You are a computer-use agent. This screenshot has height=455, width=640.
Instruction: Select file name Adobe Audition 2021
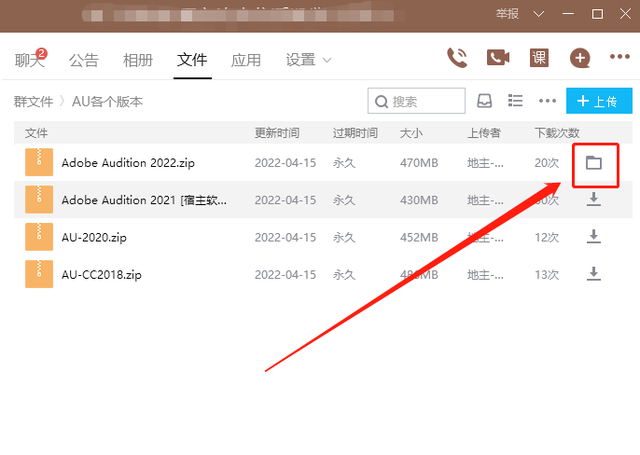click(144, 200)
